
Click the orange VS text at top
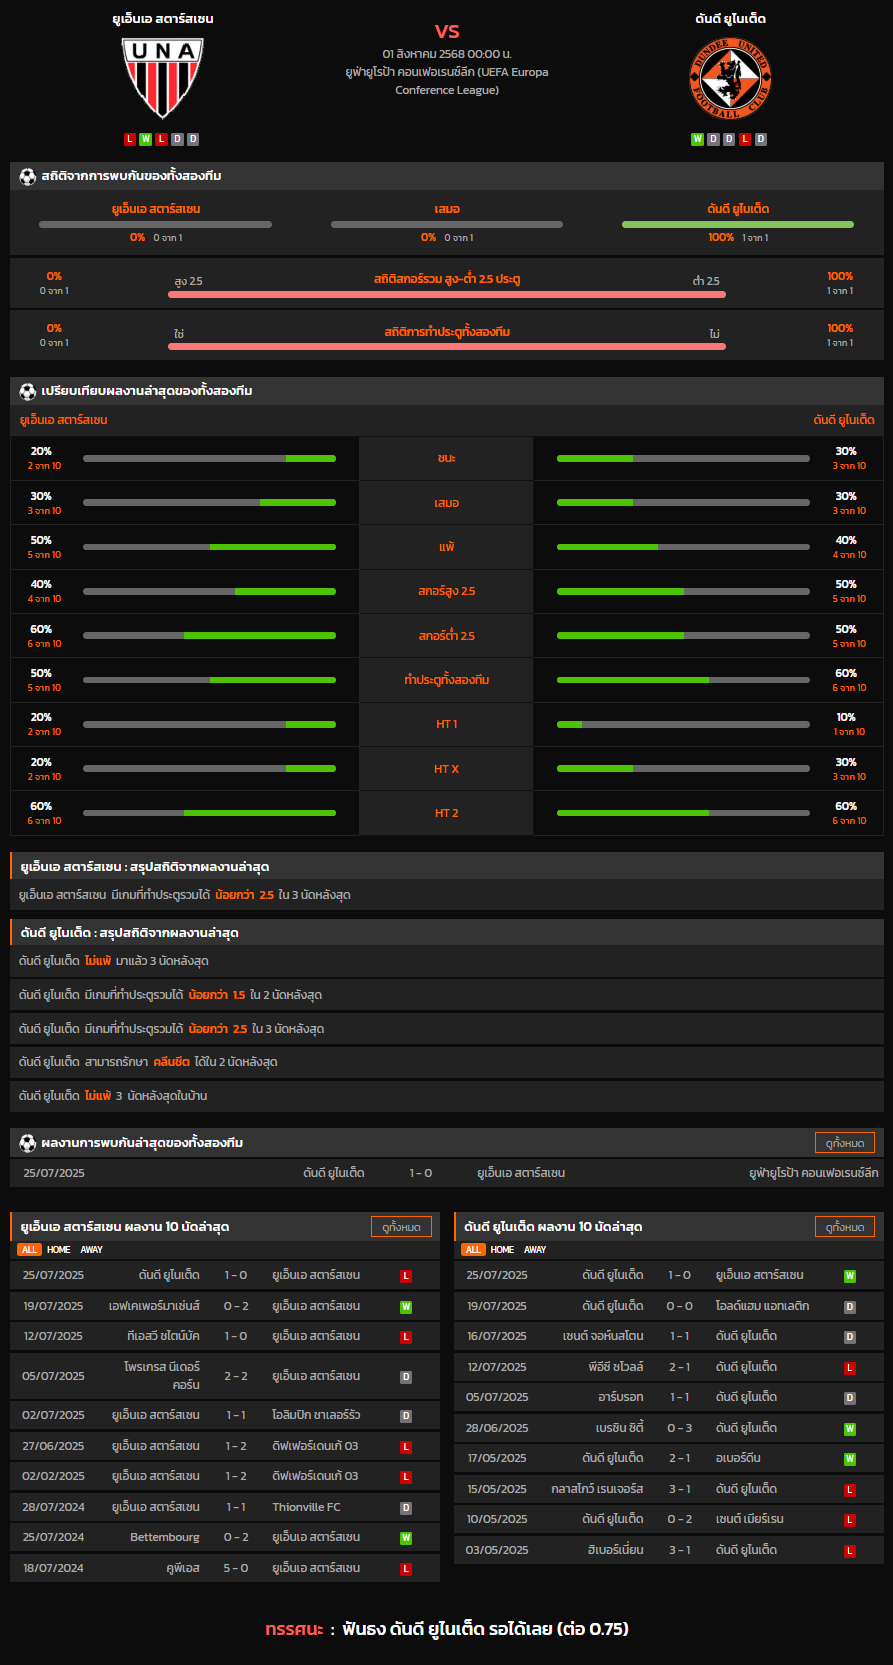pyautogui.click(x=447, y=31)
